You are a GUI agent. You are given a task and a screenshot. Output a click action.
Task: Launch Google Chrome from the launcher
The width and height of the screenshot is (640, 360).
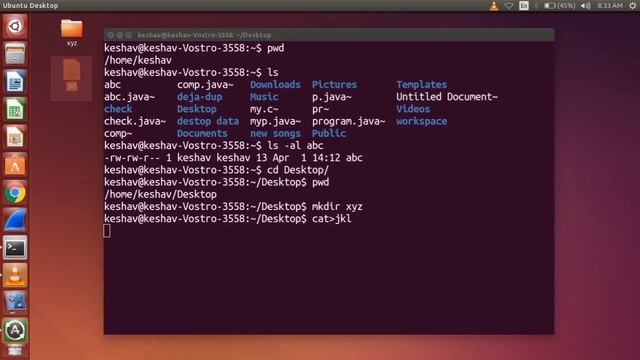coord(15,192)
